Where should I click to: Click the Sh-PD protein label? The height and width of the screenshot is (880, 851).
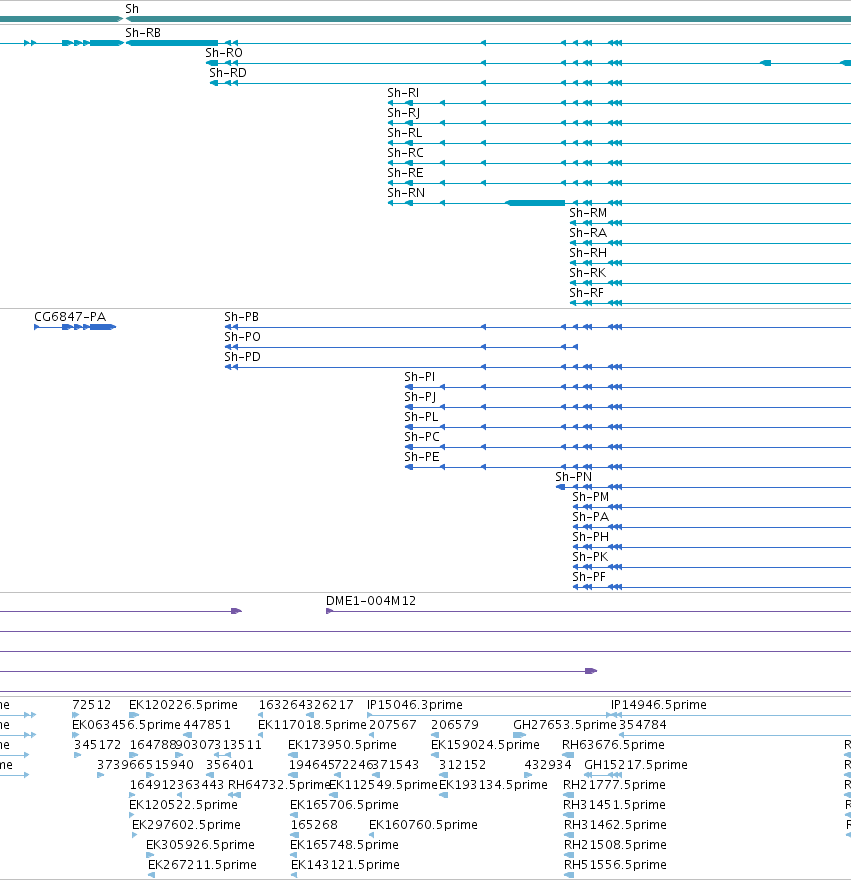tap(243, 357)
